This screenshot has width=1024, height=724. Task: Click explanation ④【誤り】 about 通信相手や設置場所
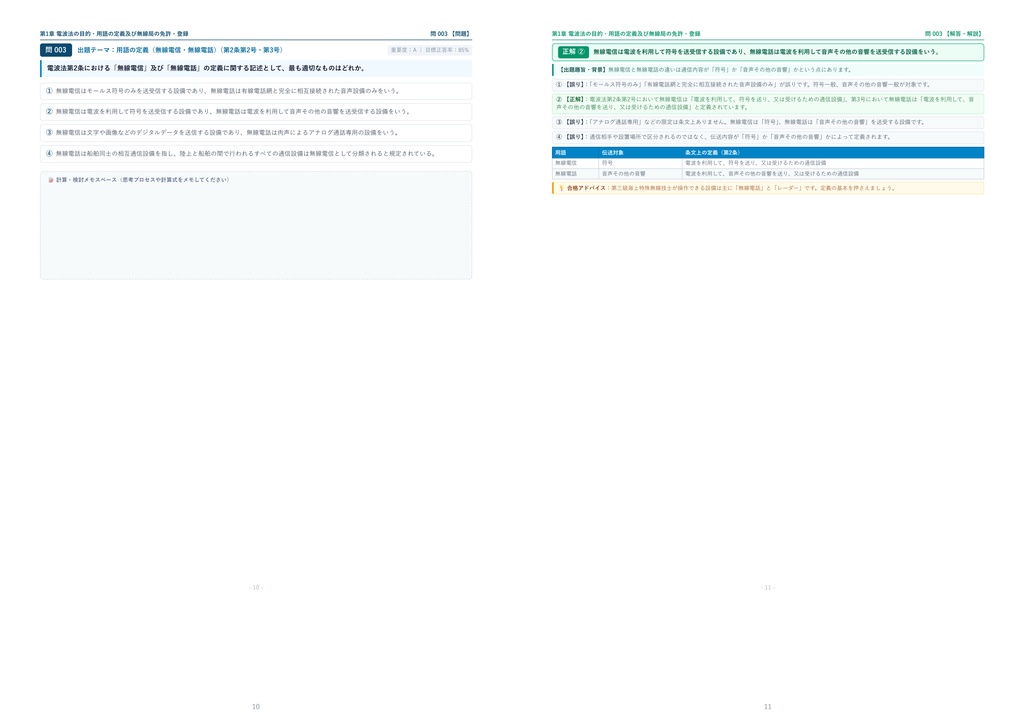768,137
